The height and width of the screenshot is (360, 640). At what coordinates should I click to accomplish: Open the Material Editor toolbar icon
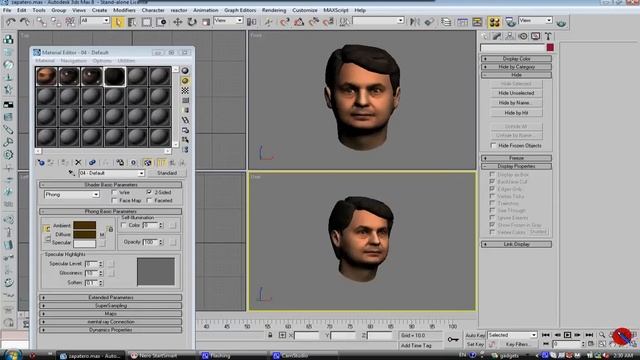[494, 22]
